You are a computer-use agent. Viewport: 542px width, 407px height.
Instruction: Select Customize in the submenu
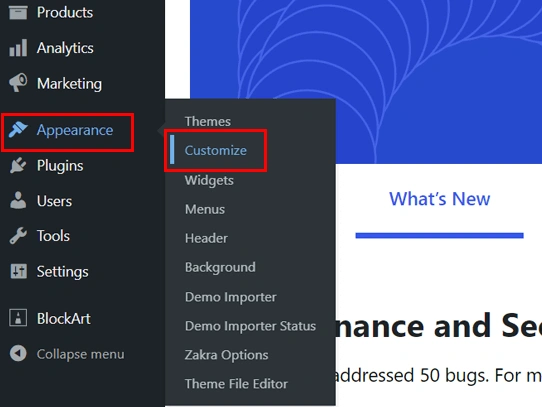point(216,150)
